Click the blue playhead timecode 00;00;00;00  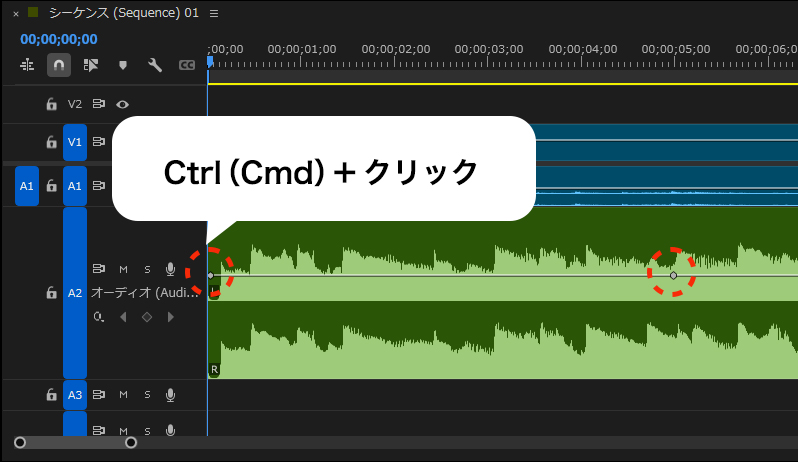59,39
